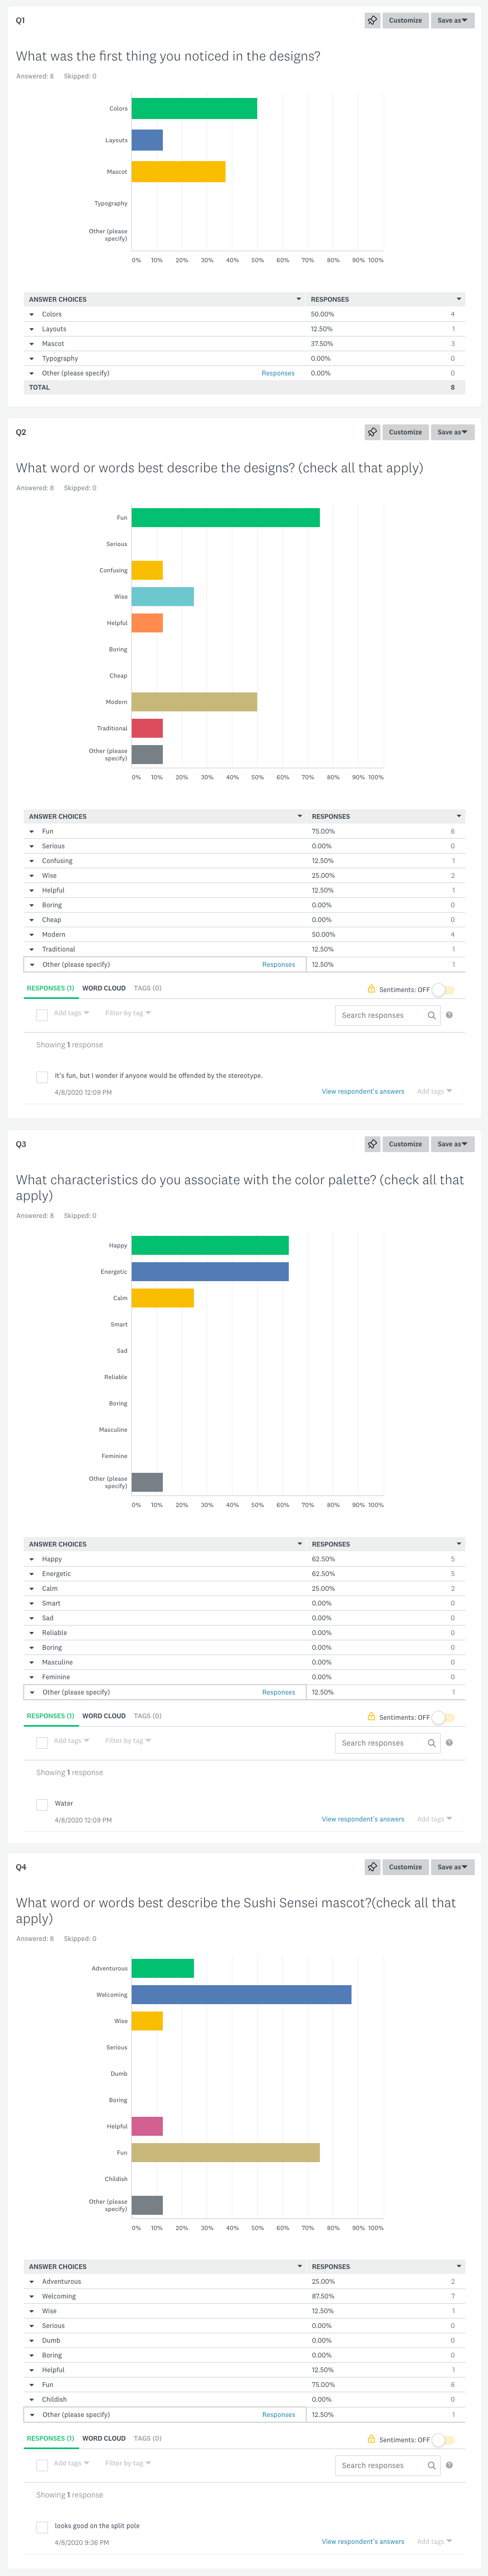Viewport: 488px width, 2576px height.
Task: Click the magnifying glass in Q2 search box
Action: 432,1015
